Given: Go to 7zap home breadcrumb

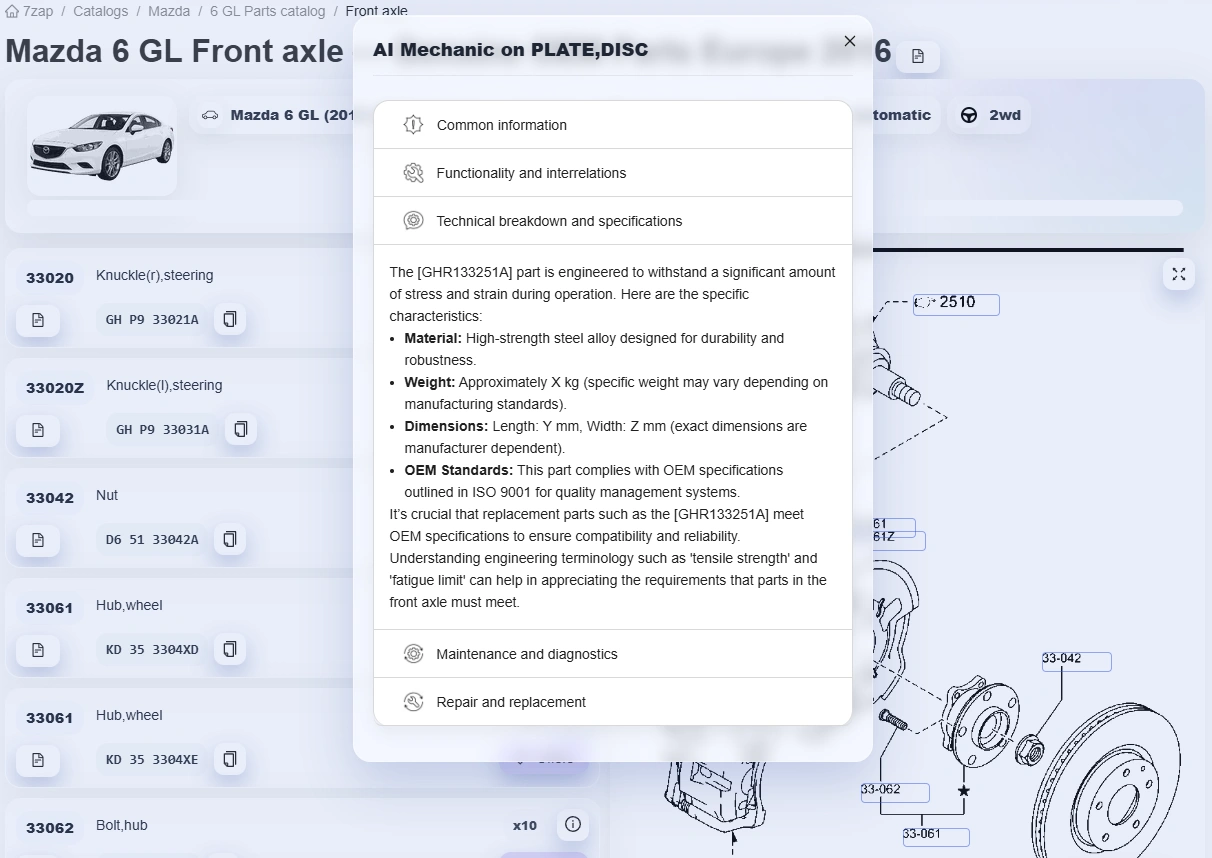Looking at the screenshot, I should (x=30, y=11).
